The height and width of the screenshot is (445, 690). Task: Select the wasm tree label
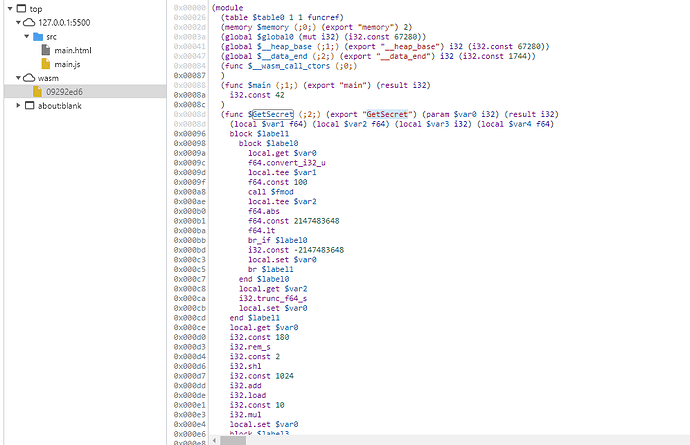pos(48,78)
